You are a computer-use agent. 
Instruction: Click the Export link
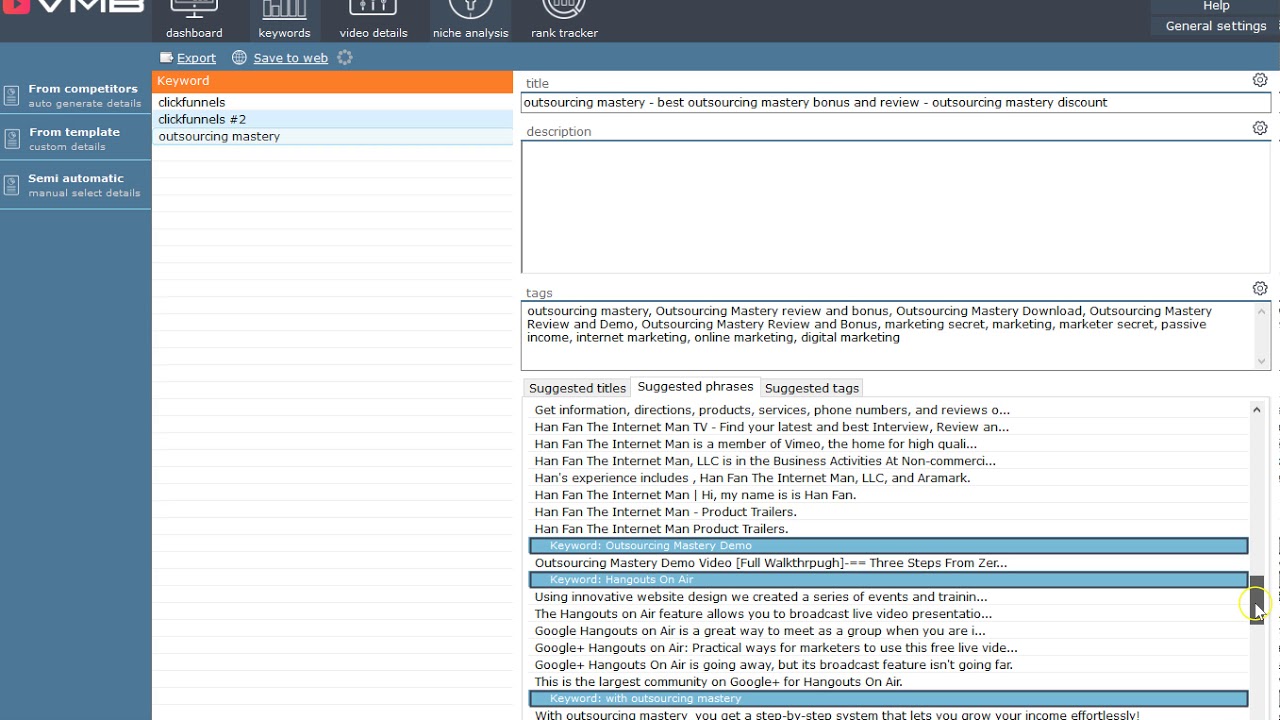196,58
